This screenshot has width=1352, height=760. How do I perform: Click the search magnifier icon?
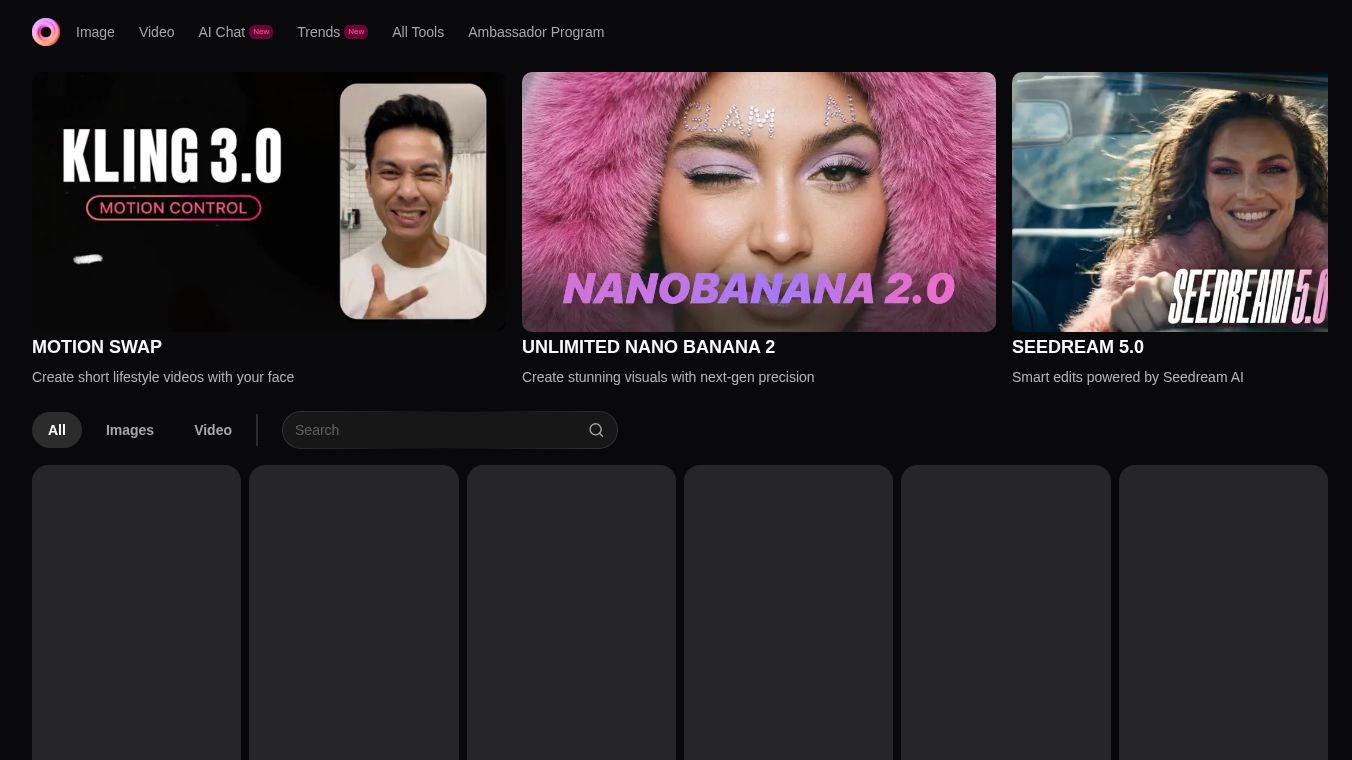[596, 430]
